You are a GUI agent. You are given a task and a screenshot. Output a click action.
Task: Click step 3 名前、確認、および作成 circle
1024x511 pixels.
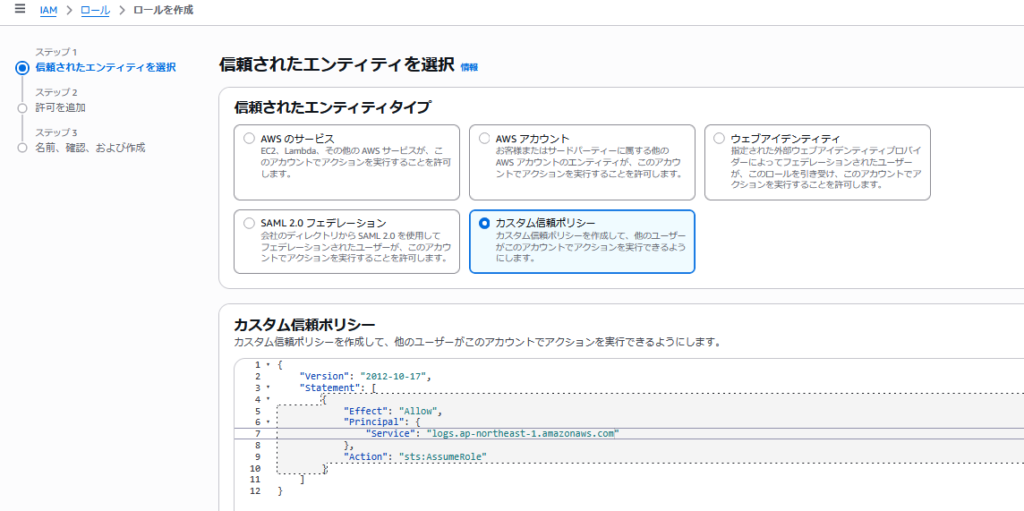[x=22, y=148]
